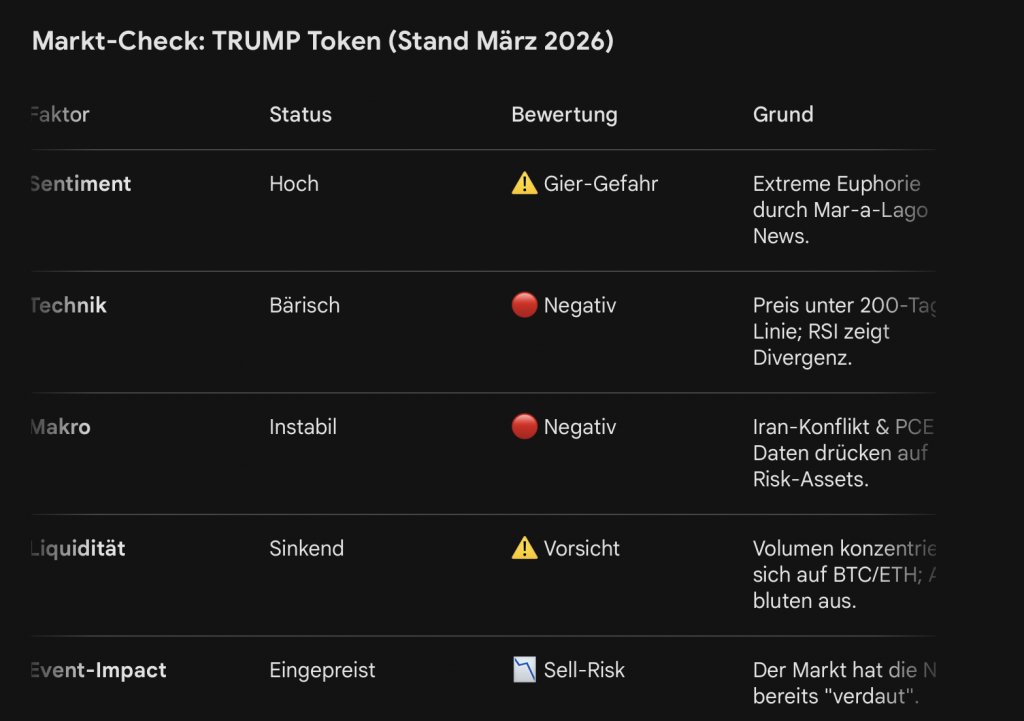Click the red circle in Technik row
This screenshot has height=721, width=1024.
524,306
